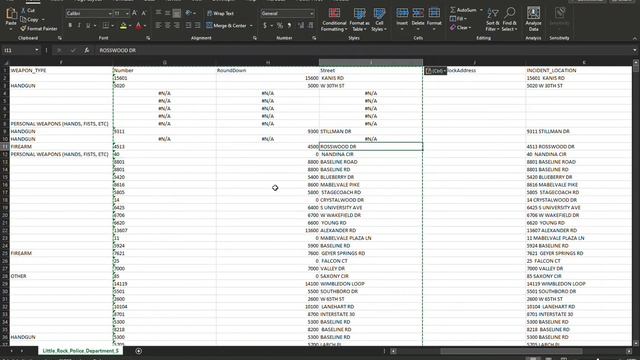Image resolution: width=640 pixels, height=360 pixels.
Task: Click the AutoSum button
Action: 463,10
